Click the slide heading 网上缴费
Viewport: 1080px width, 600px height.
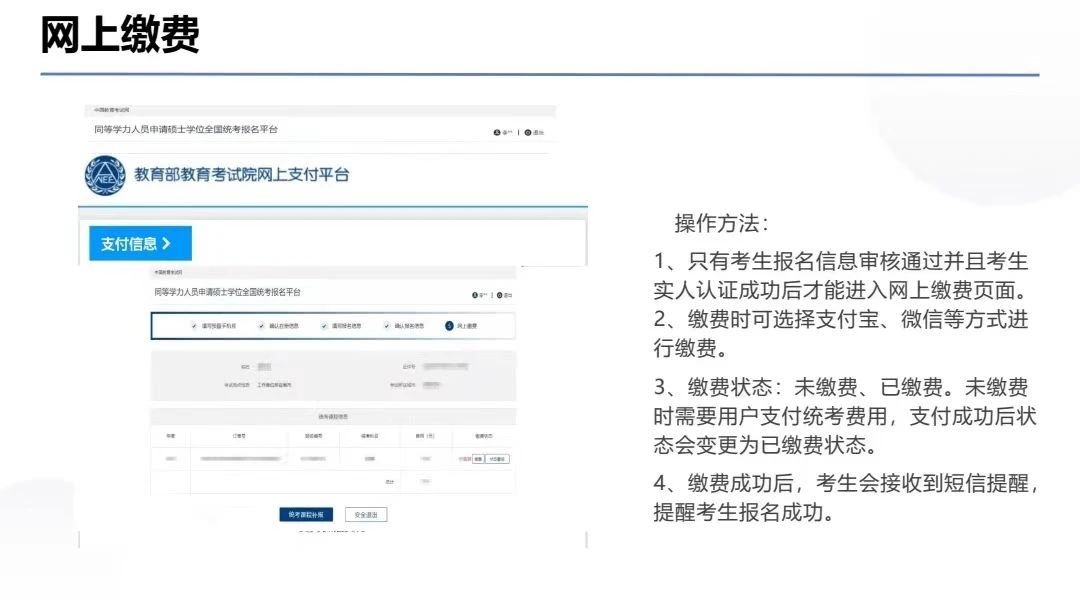pyautogui.click(x=120, y=34)
